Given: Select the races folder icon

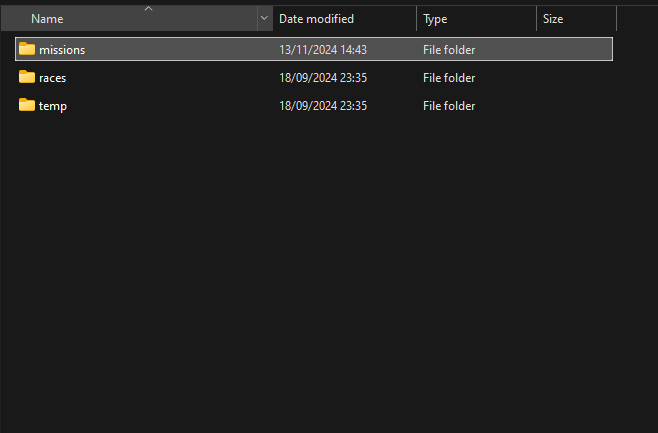Looking at the screenshot, I should tap(27, 77).
